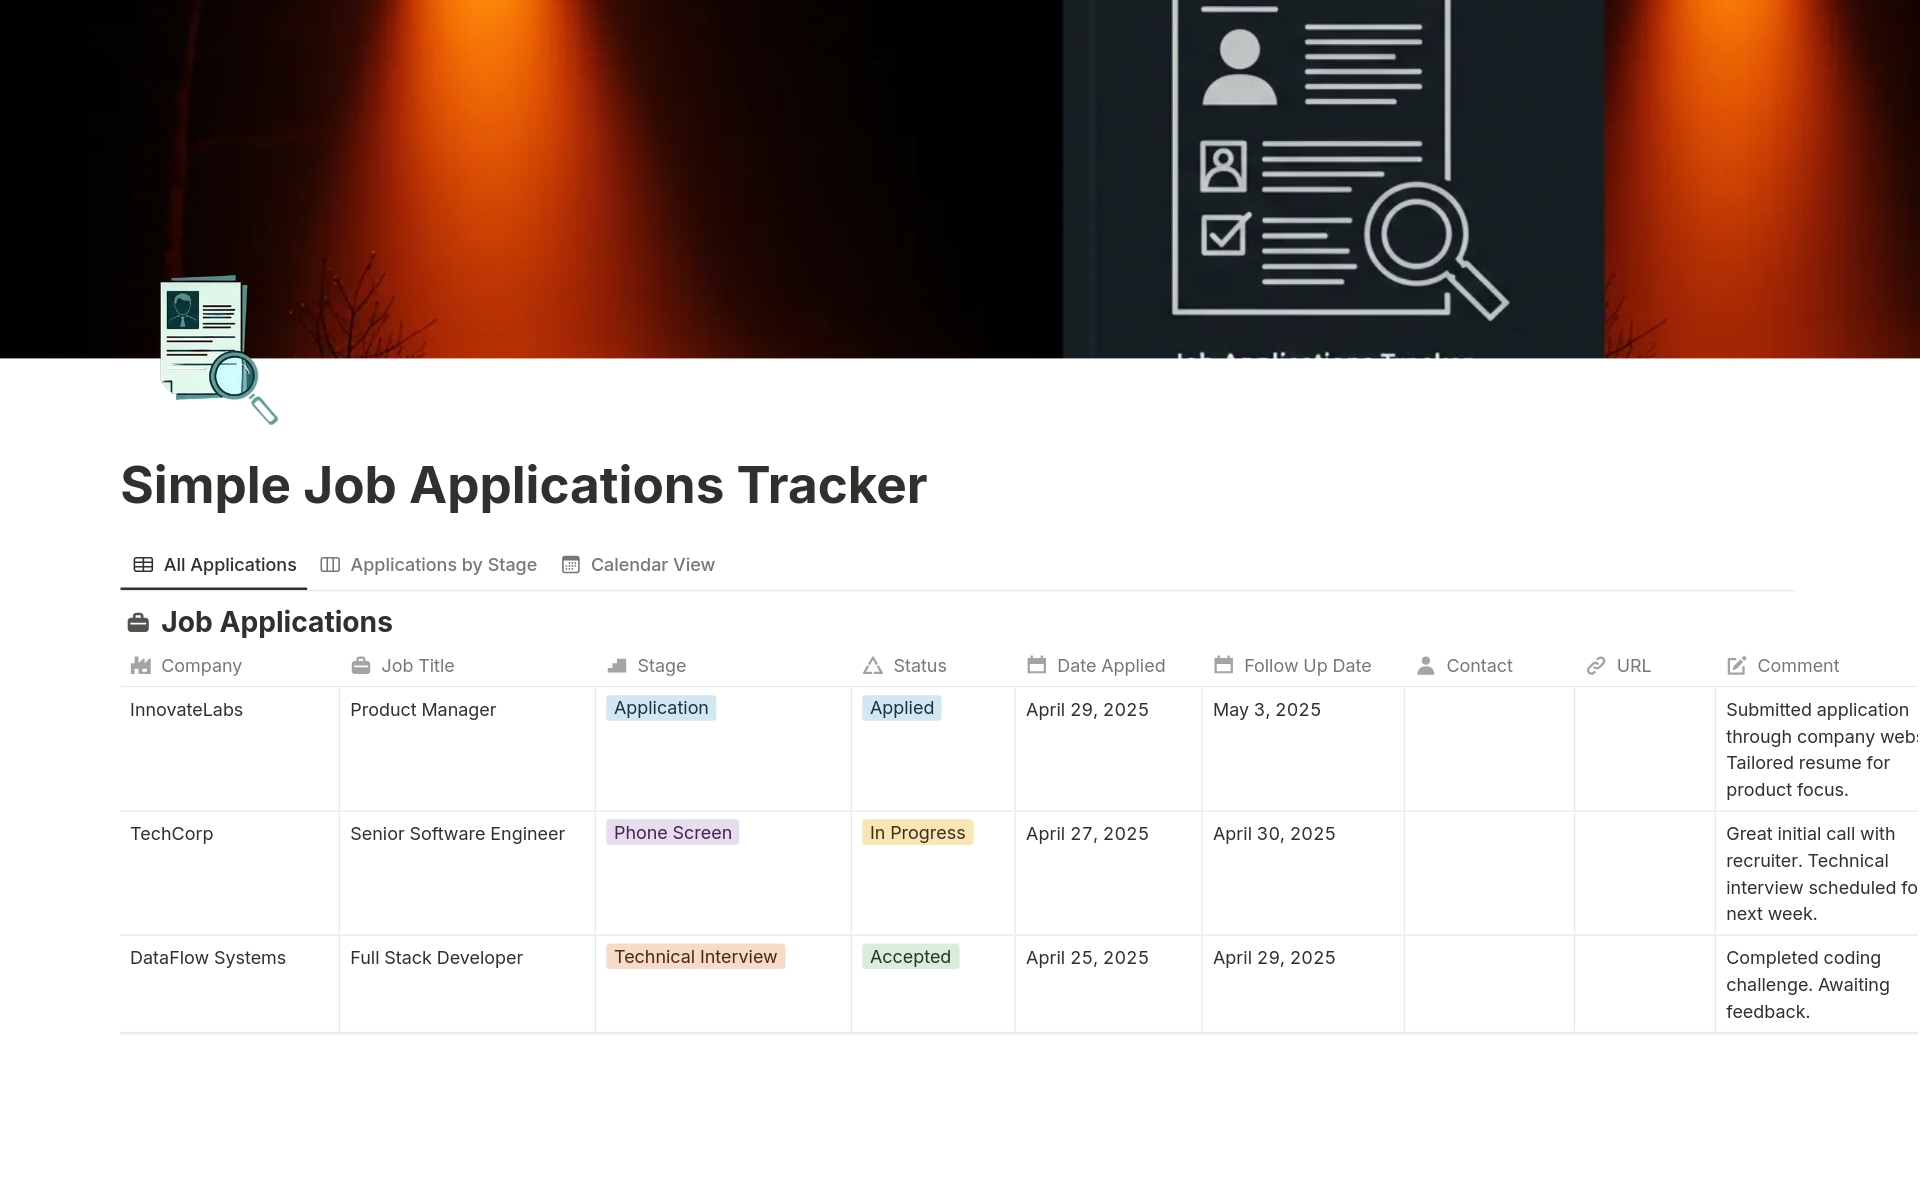
Task: Click the briefcase icon in Job Title header
Action: (x=361, y=666)
